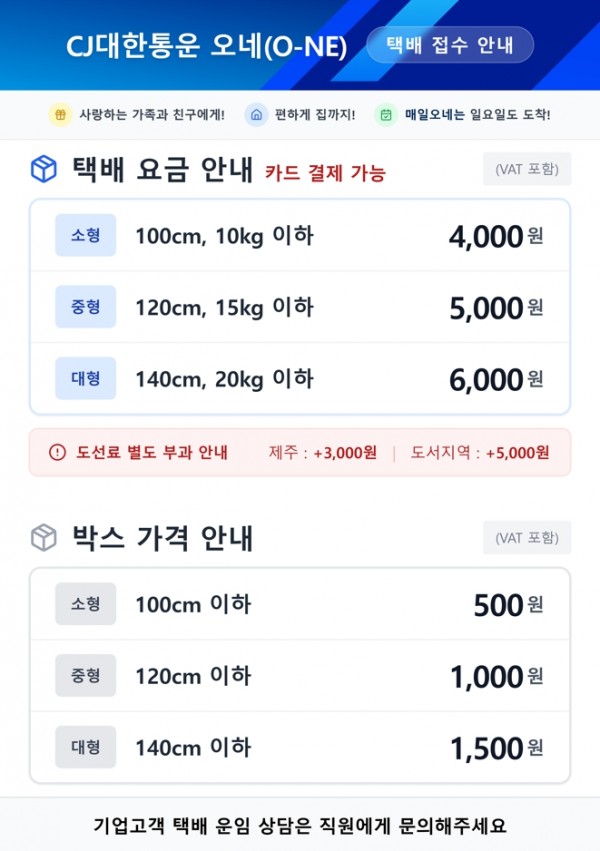Select the gray 대형 box size tag
The image size is (600, 851).
click(86, 747)
